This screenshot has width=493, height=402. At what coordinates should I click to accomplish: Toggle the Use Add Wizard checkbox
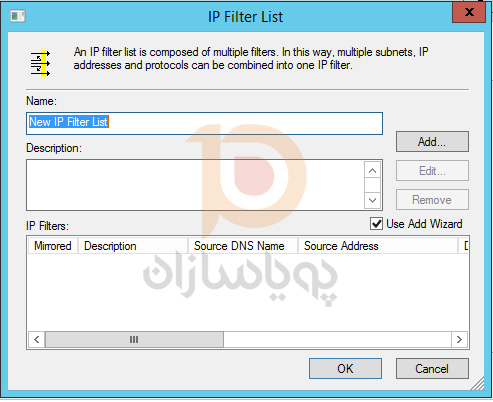[x=376, y=224]
